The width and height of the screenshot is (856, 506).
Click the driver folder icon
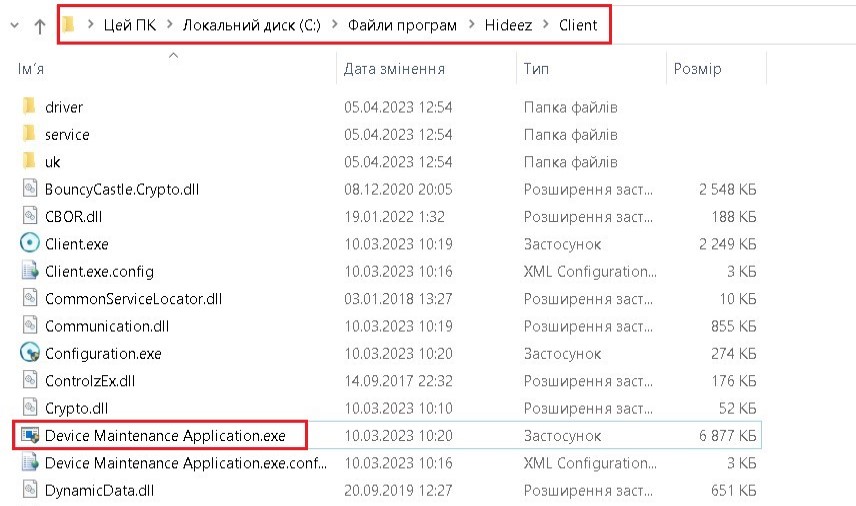click(30, 107)
